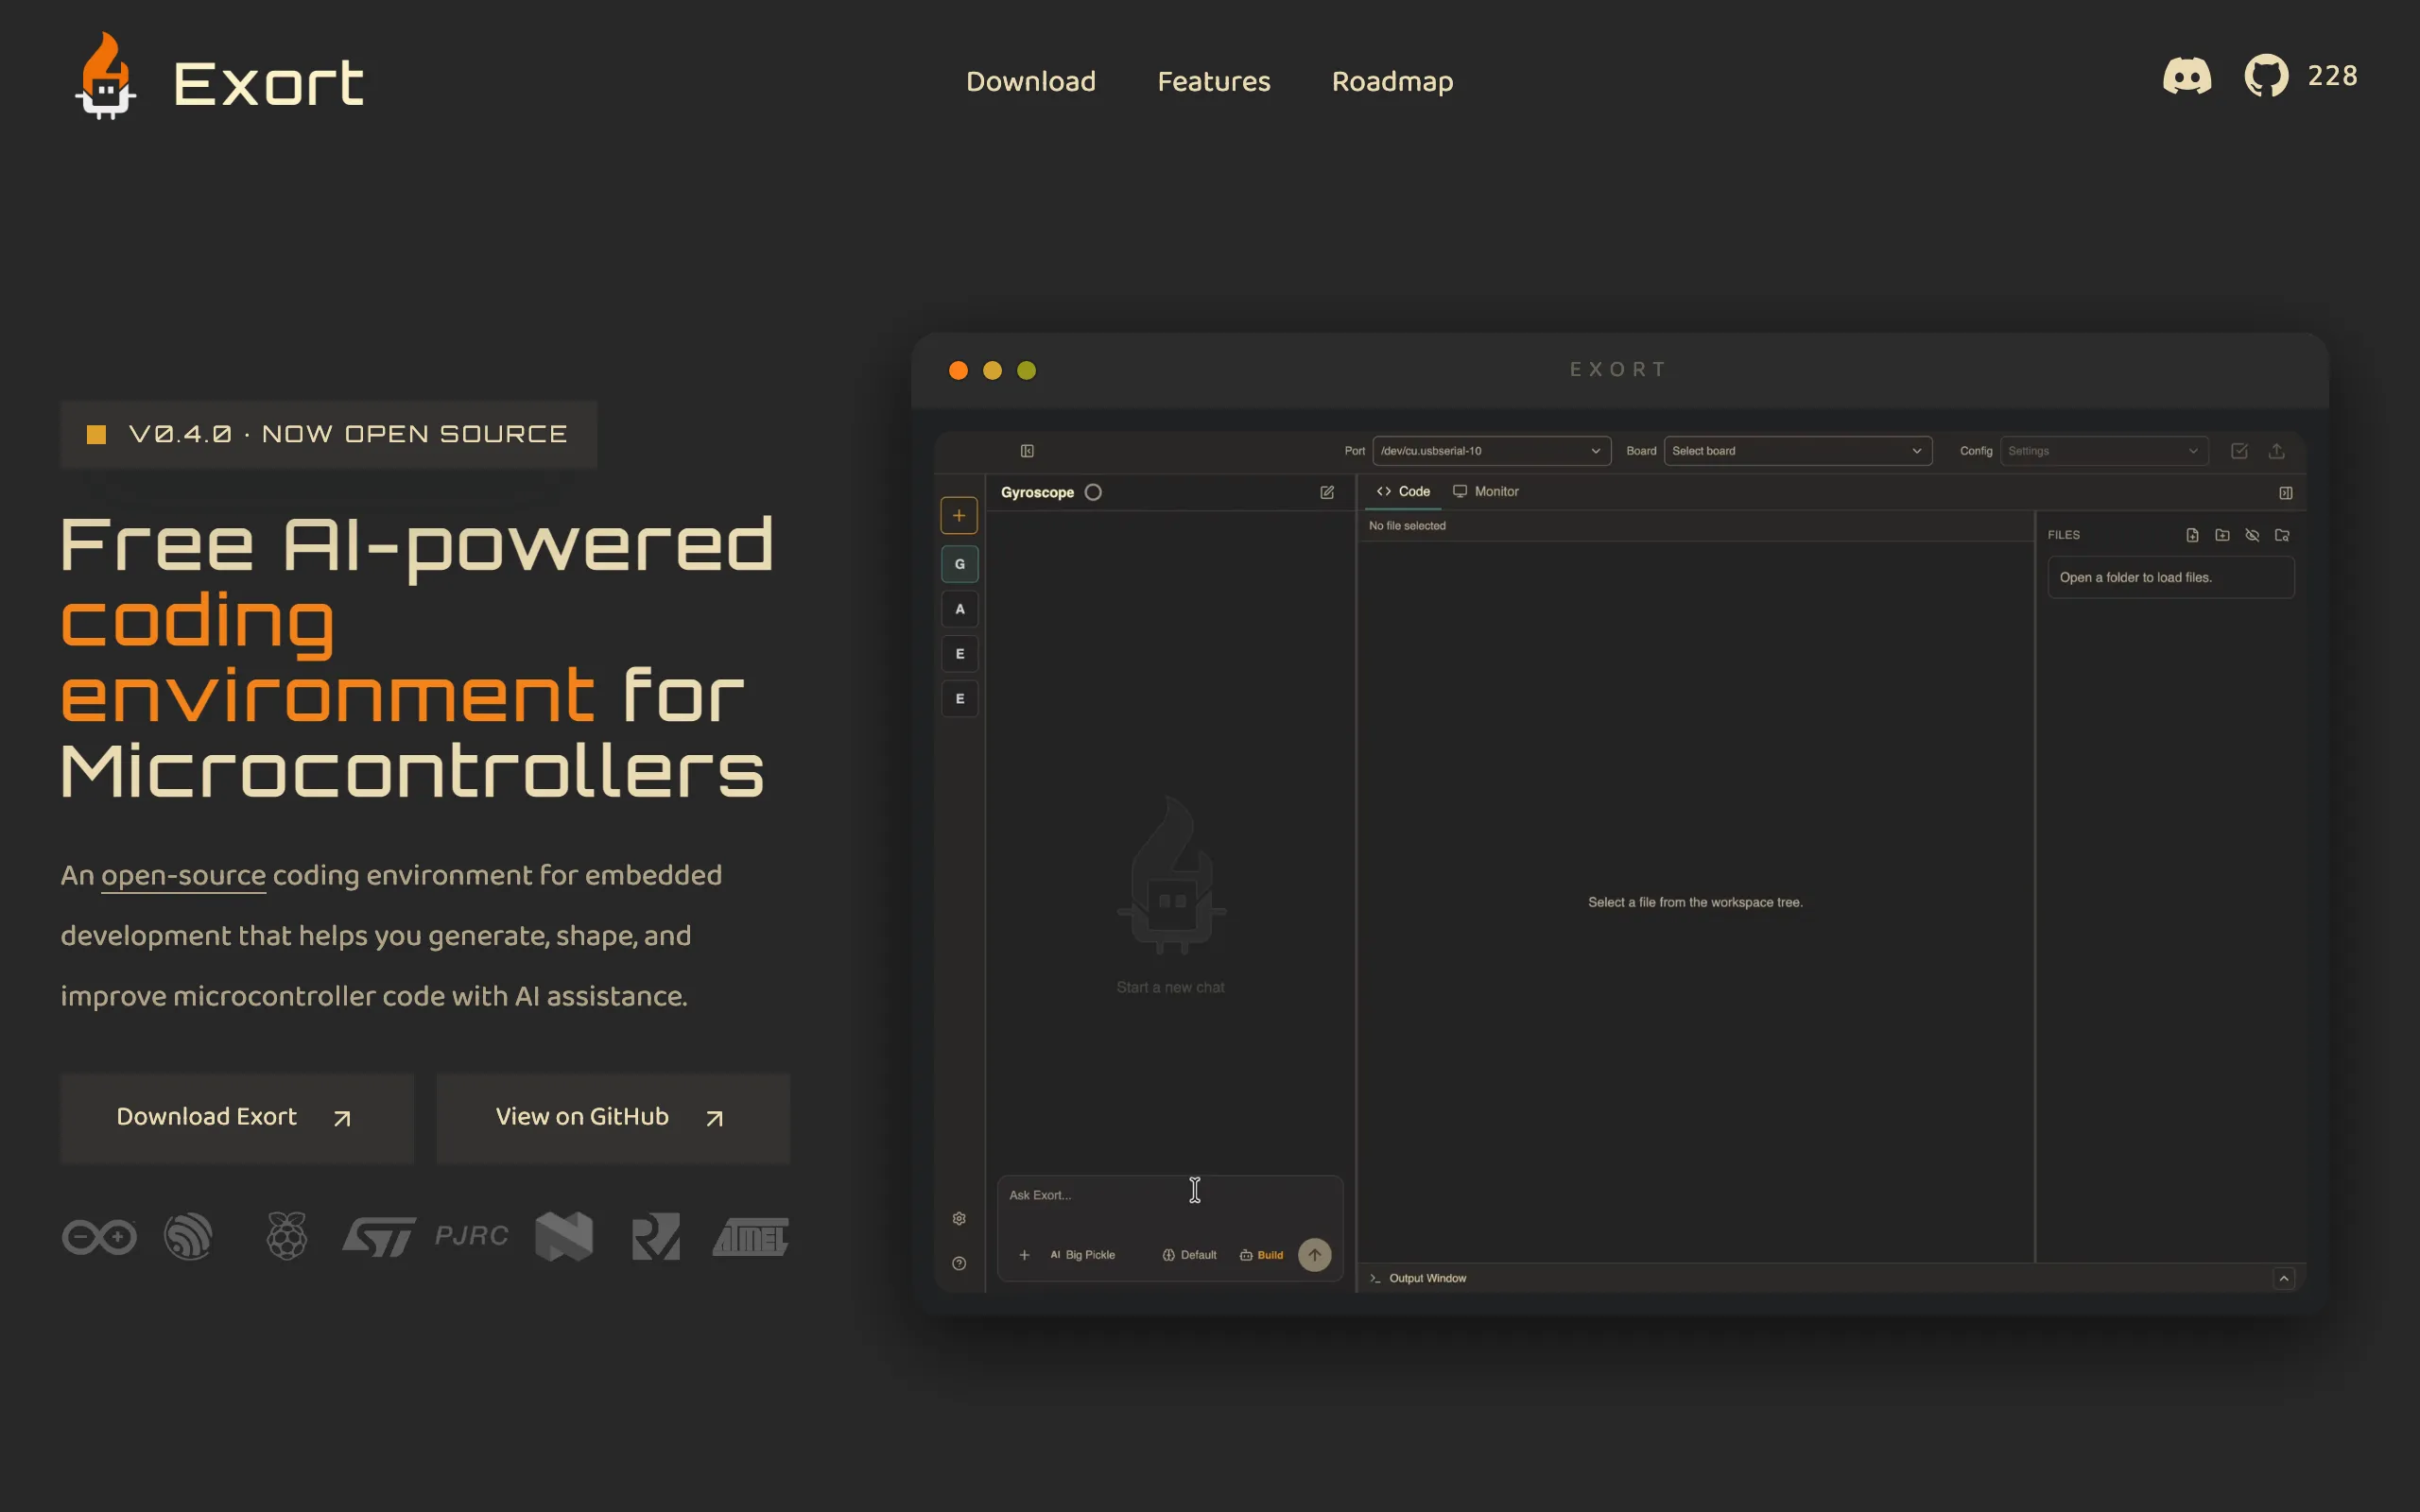Toggle the Build mode in chat box
2420x1512 pixels.
[x=1262, y=1255]
